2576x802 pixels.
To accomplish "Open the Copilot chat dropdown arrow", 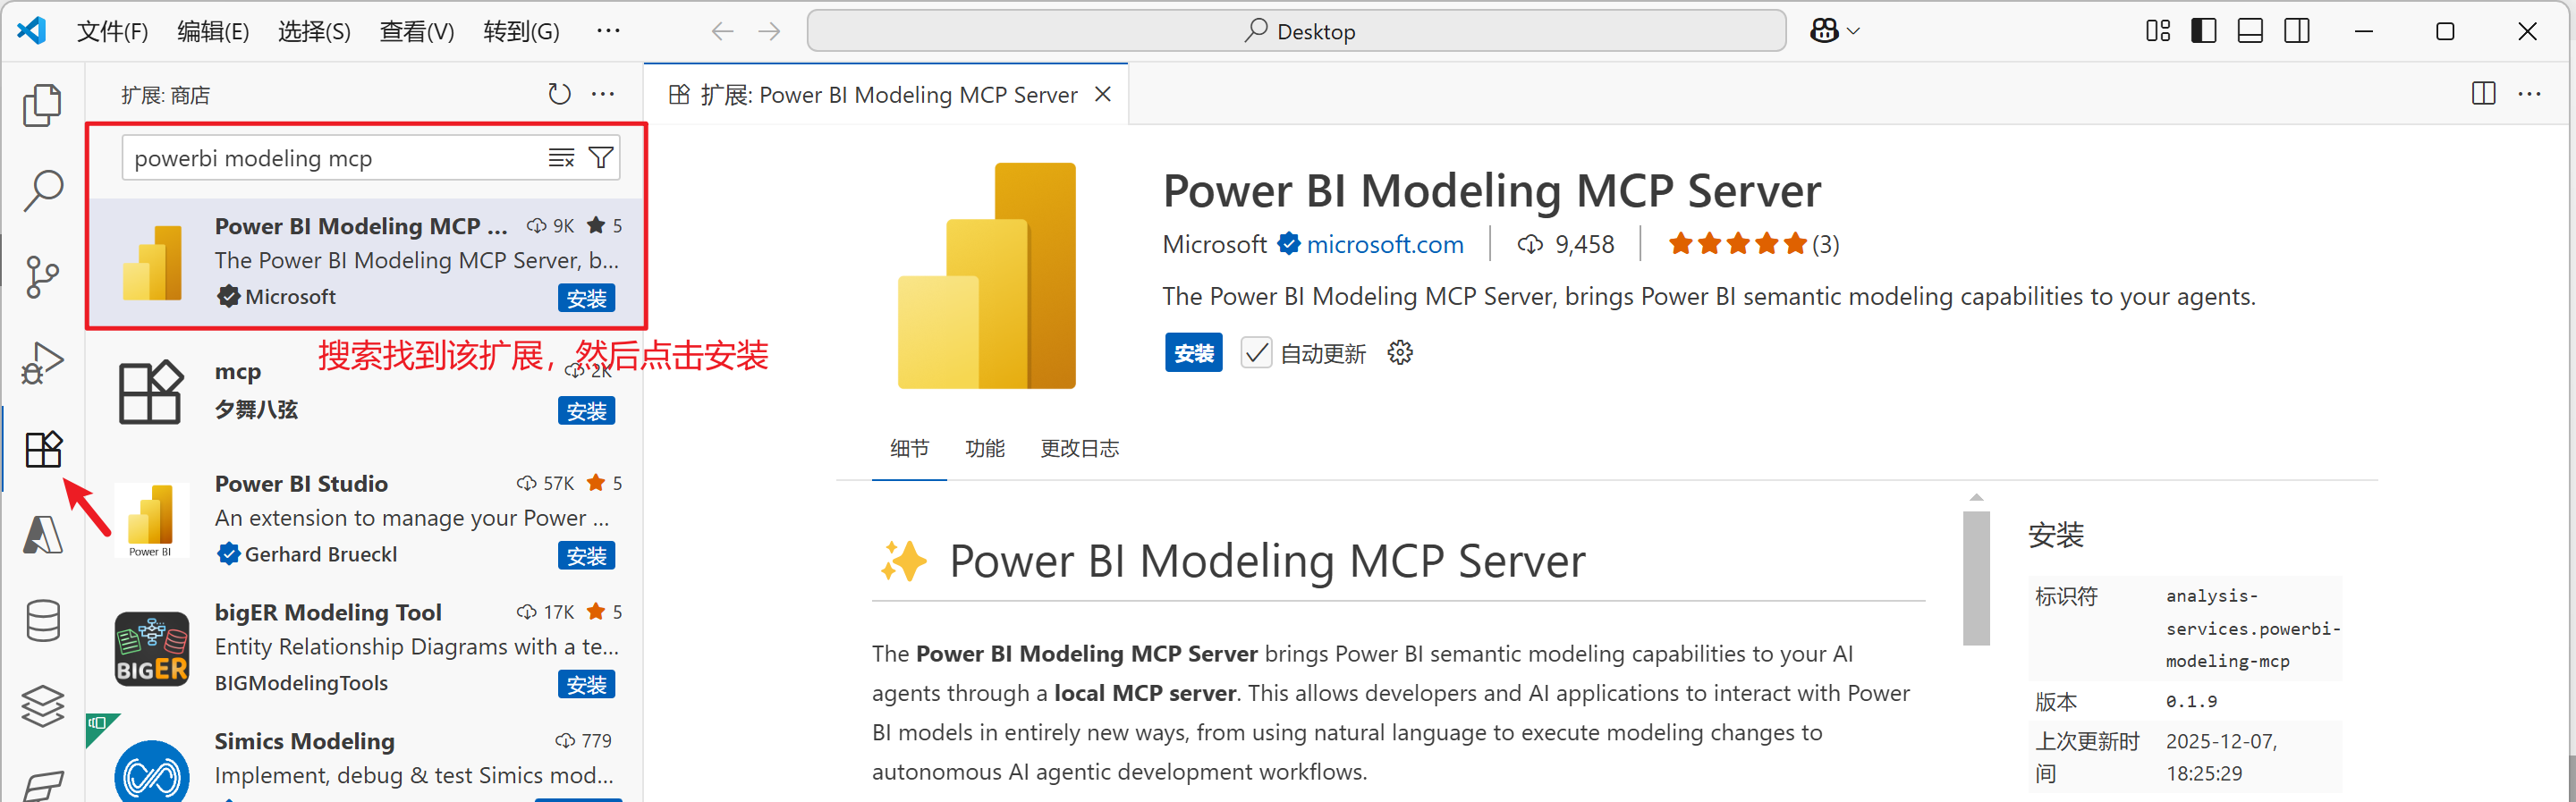I will (1853, 31).
